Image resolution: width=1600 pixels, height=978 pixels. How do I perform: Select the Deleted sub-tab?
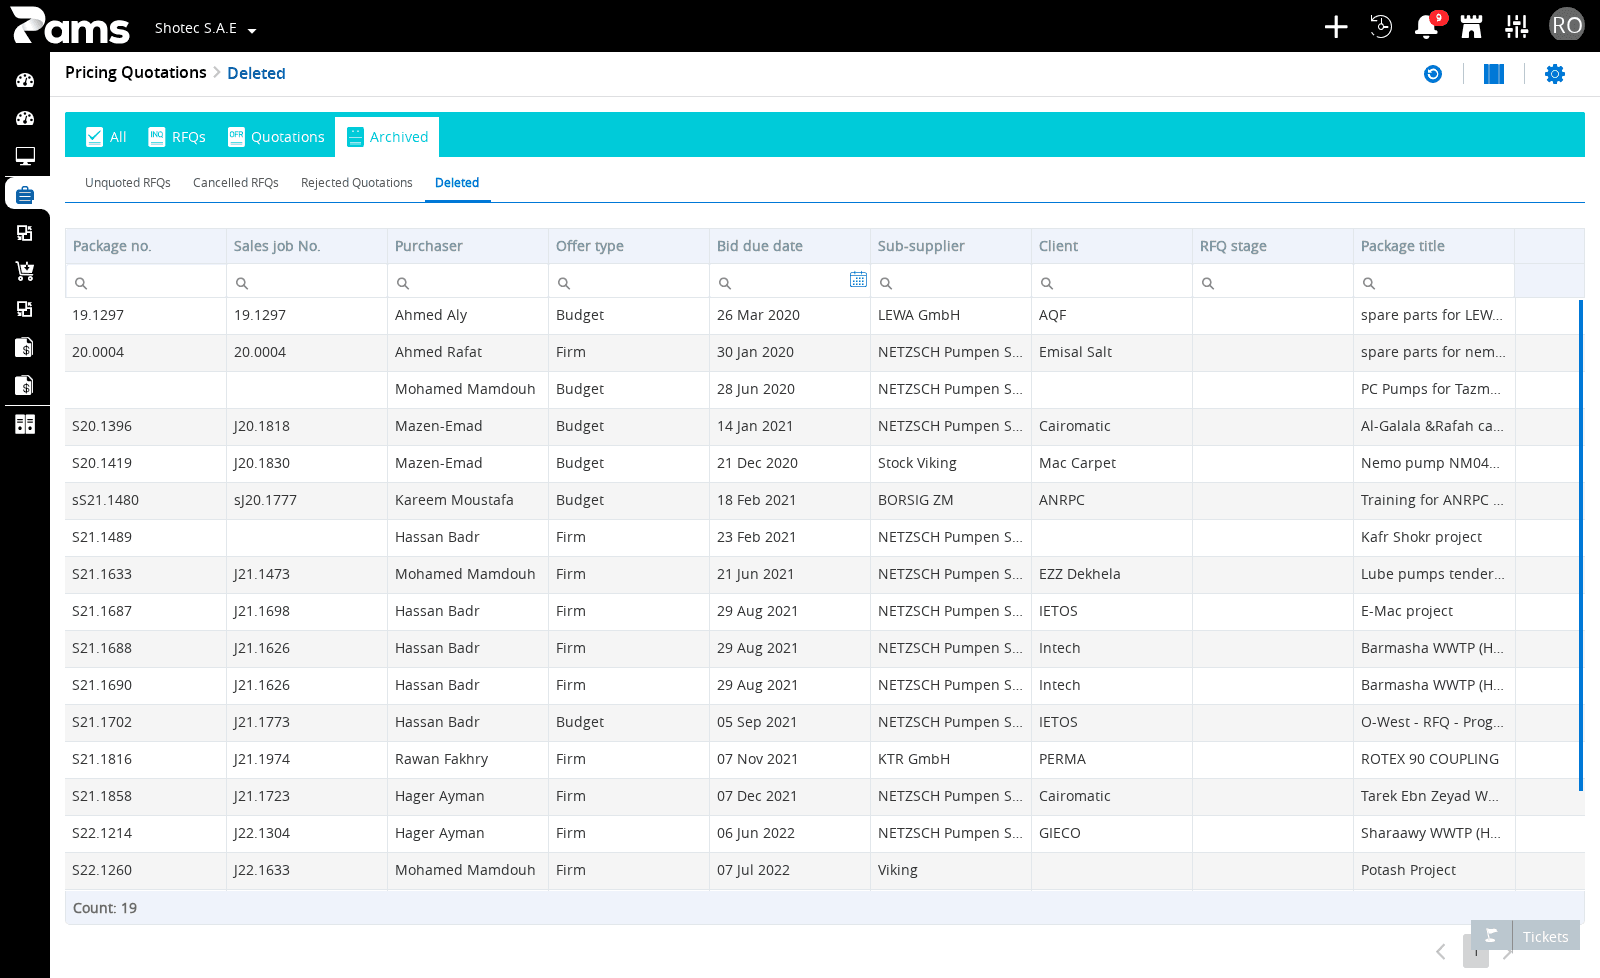[x=457, y=183]
